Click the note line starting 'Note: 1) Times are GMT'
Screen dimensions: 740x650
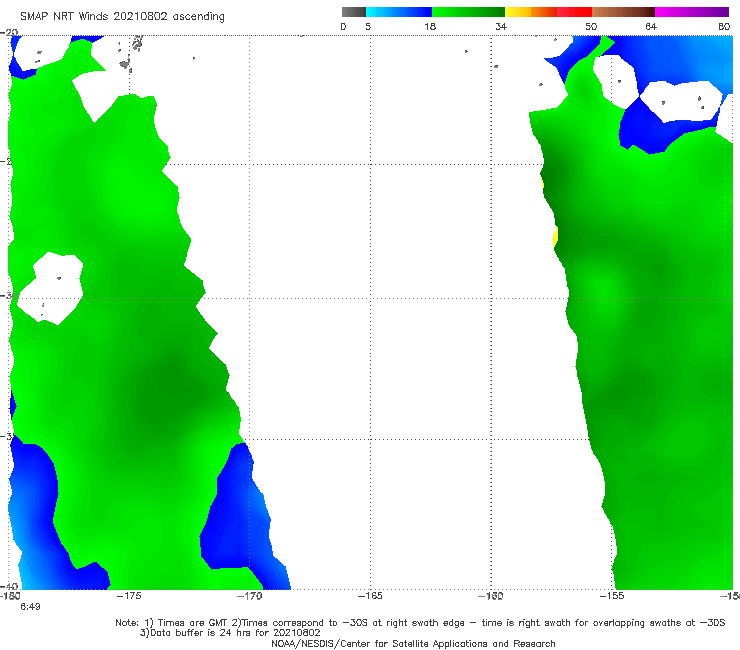click(420, 623)
